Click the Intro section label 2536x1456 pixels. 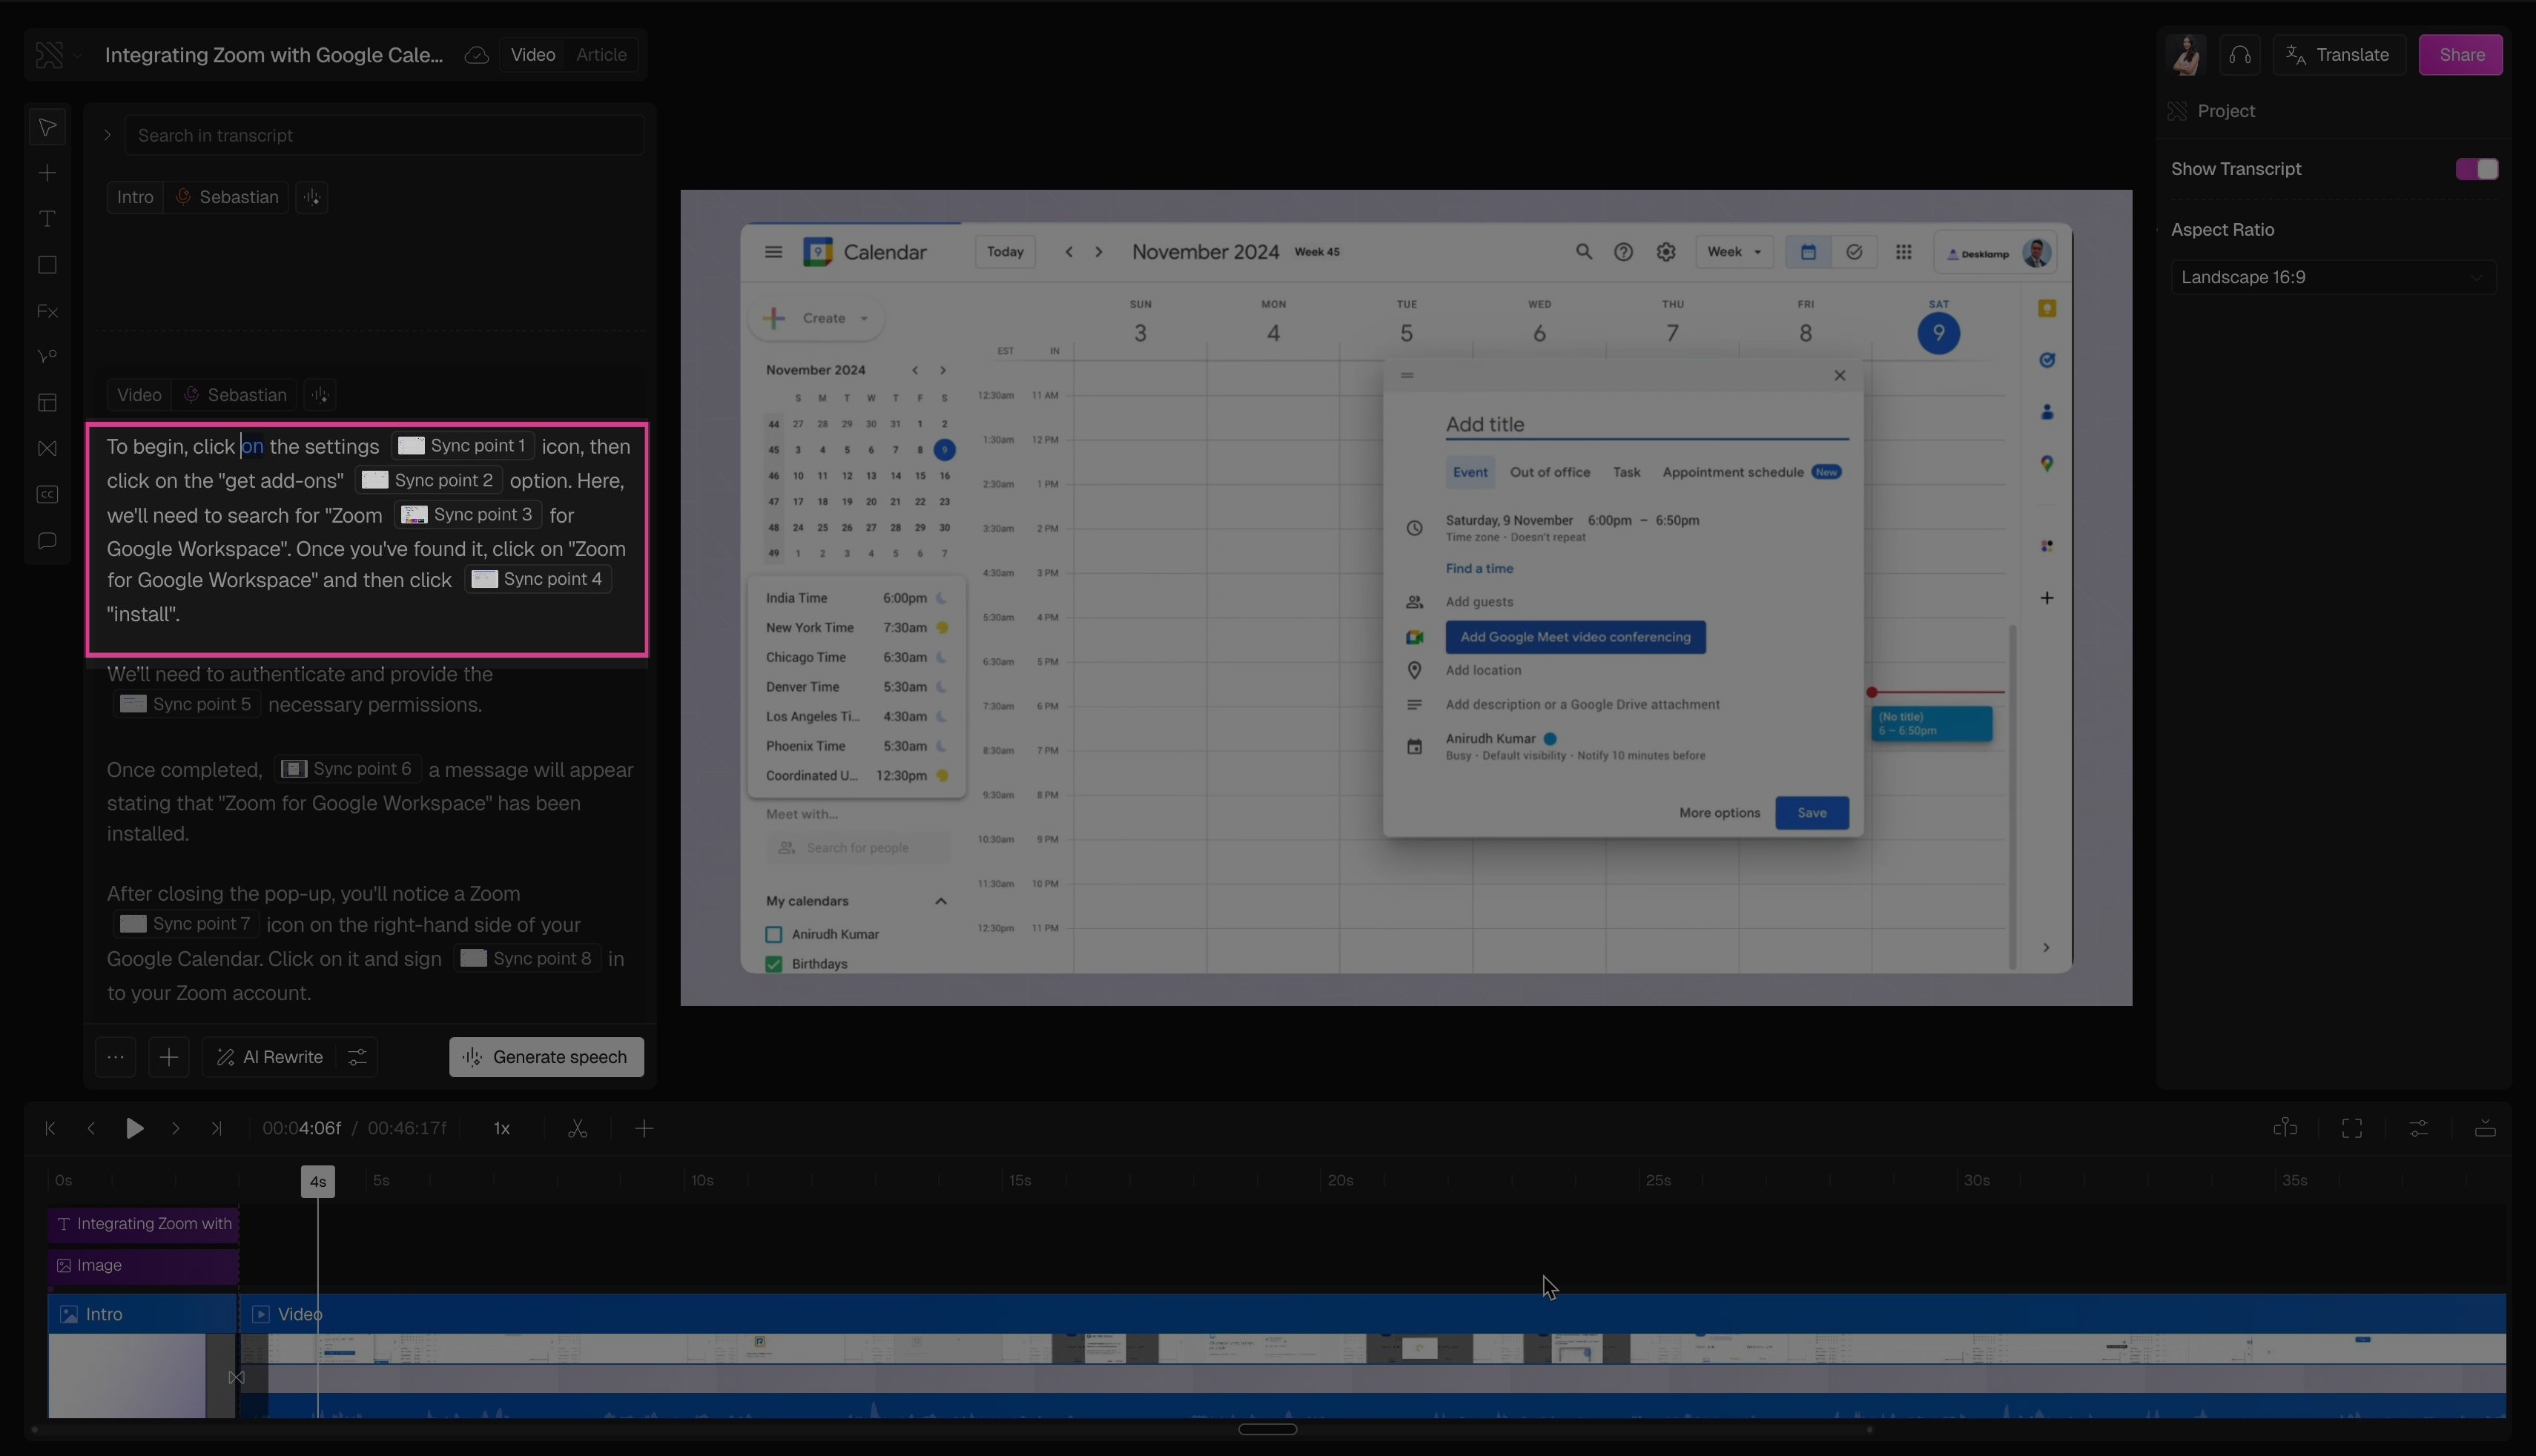(135, 197)
